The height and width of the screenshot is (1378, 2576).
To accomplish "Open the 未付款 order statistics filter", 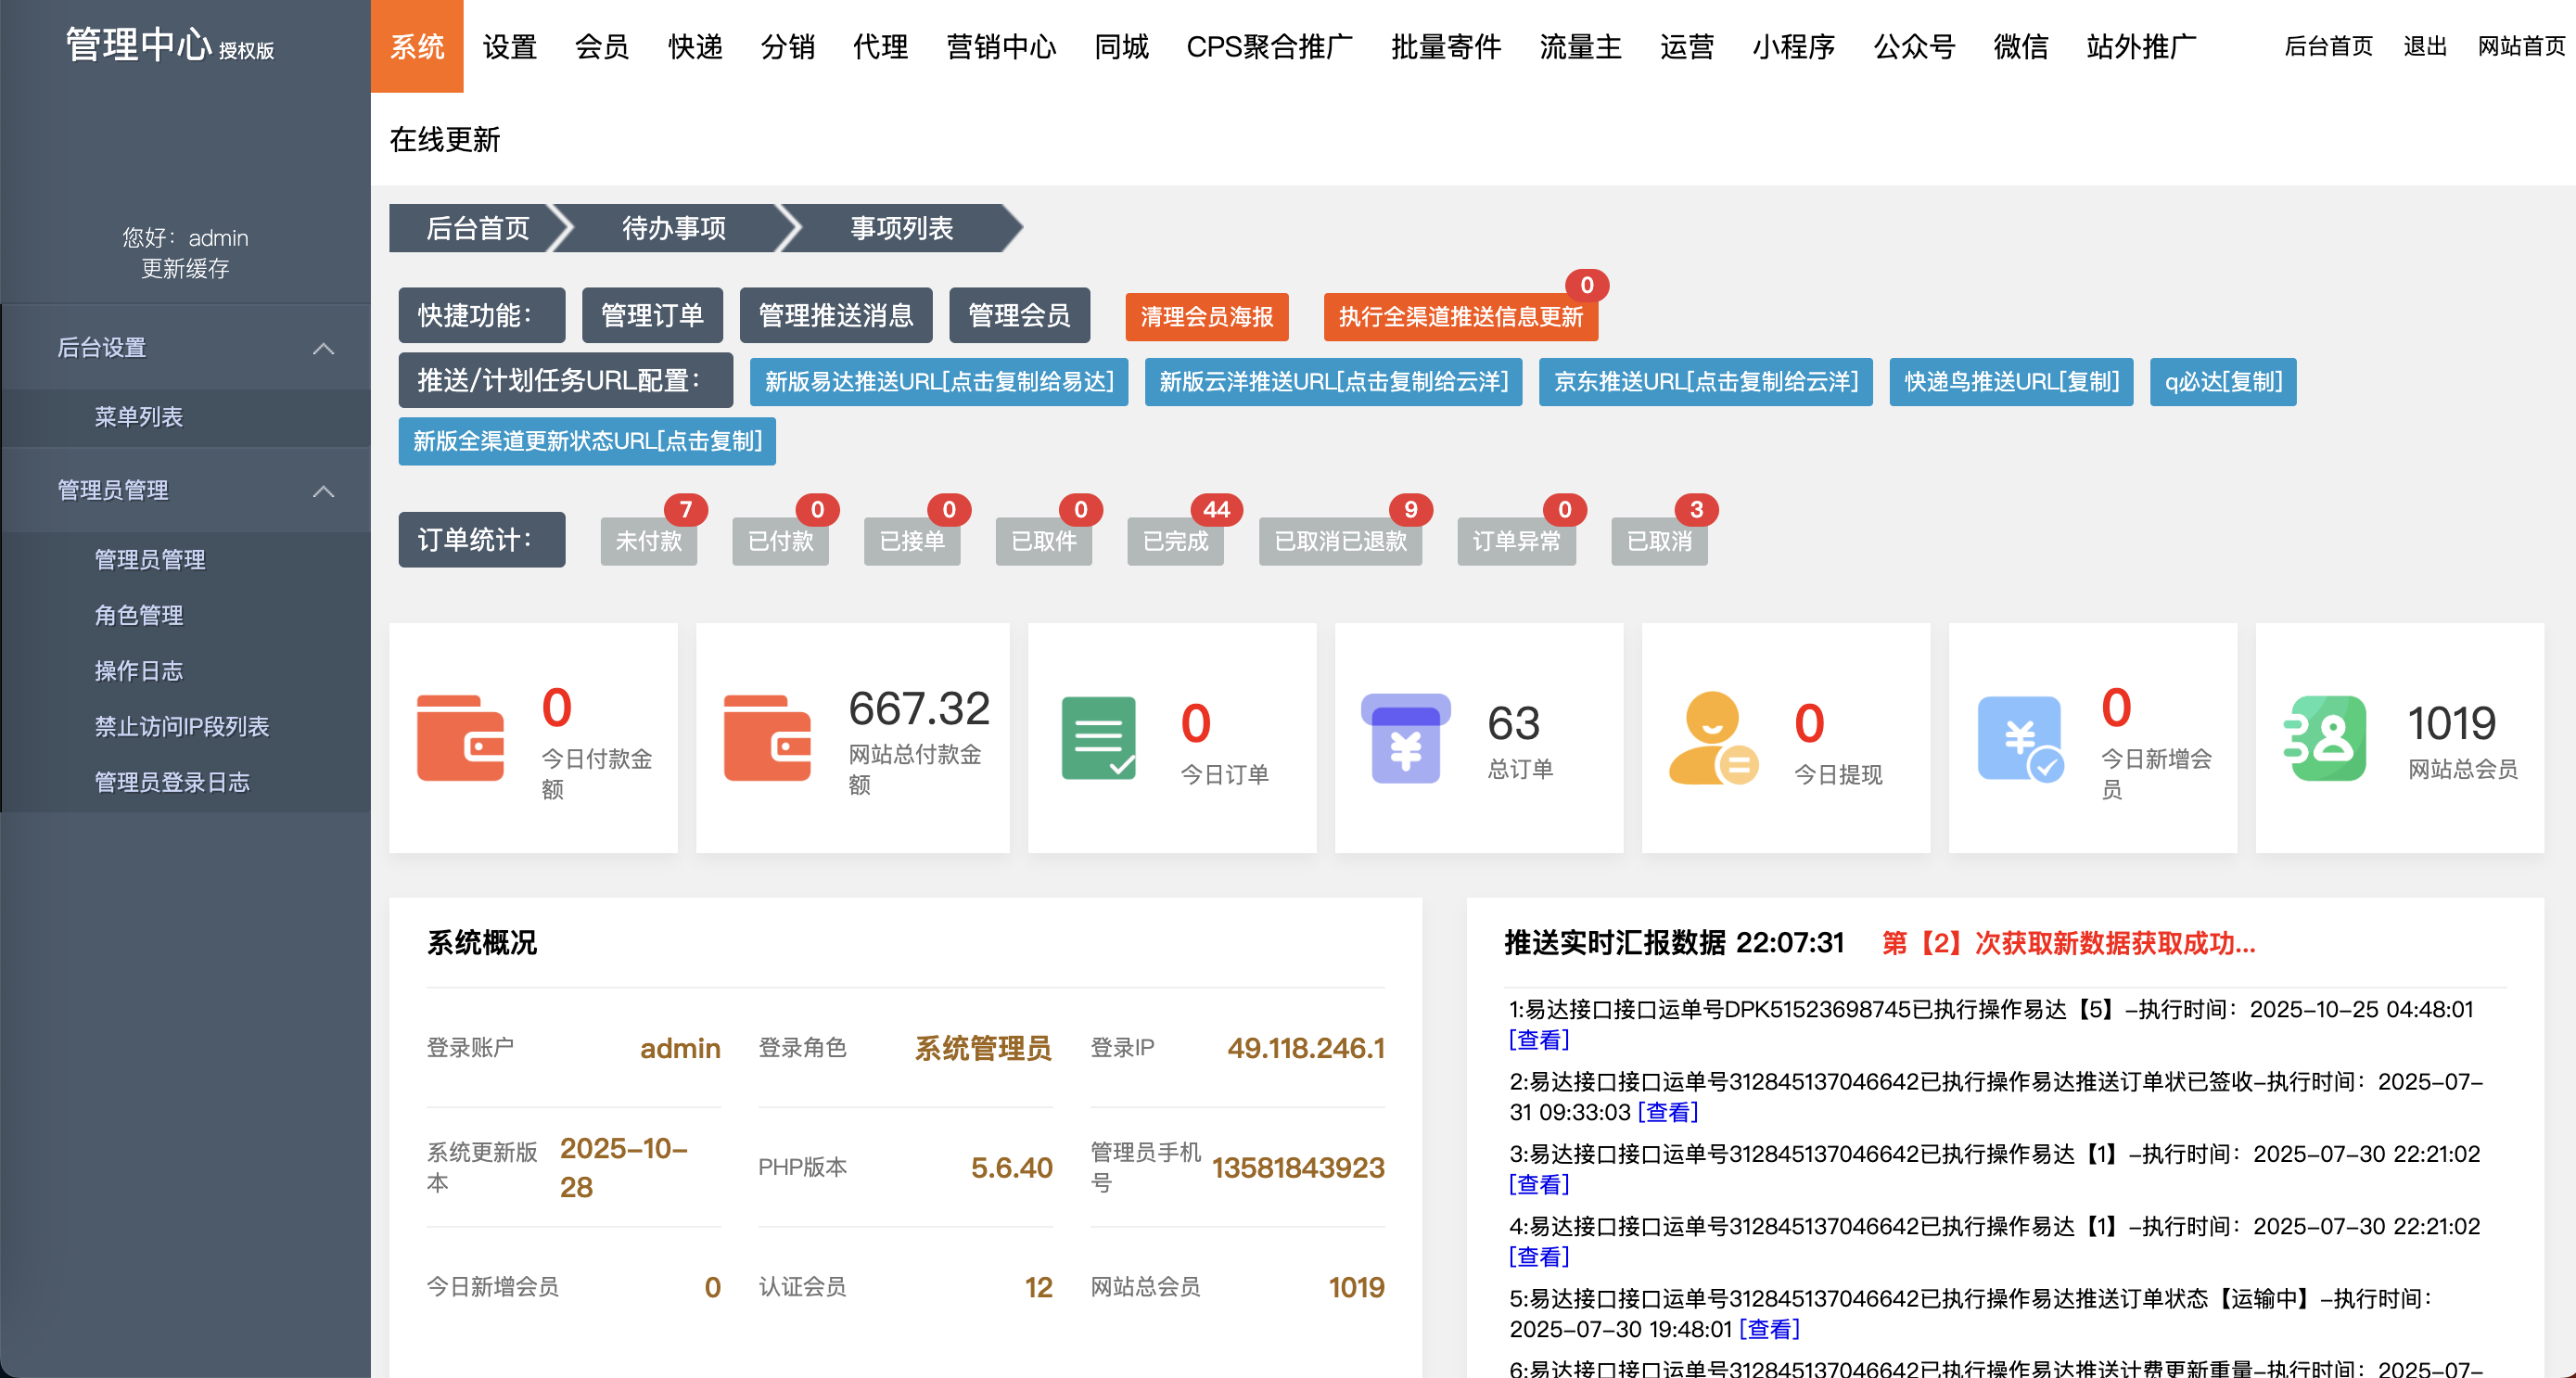I will (648, 541).
